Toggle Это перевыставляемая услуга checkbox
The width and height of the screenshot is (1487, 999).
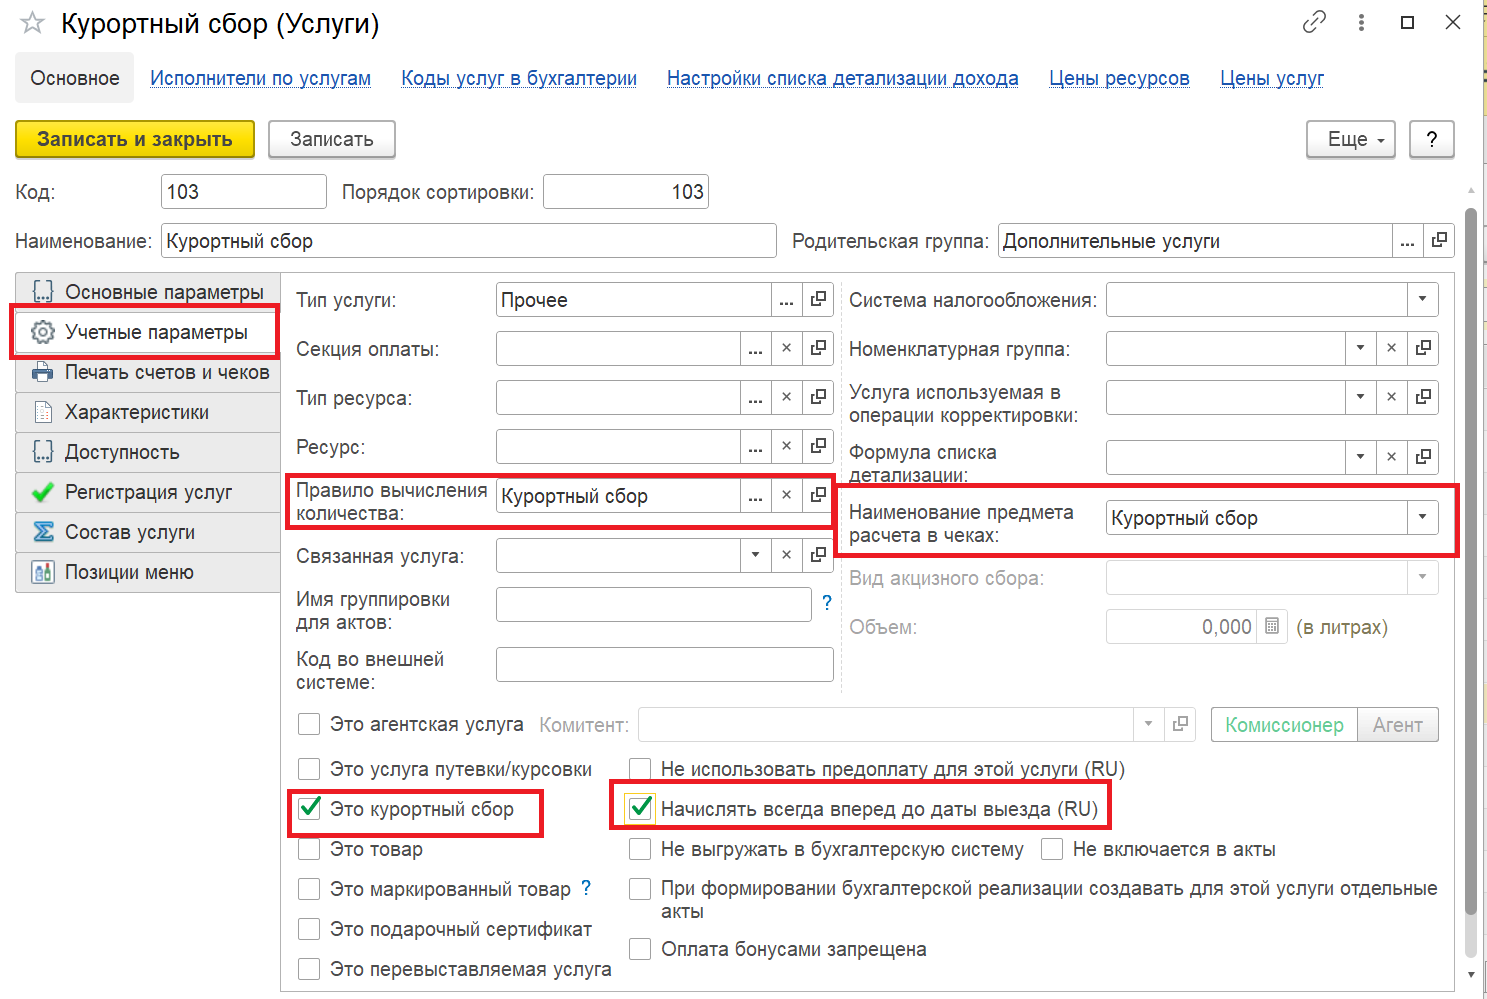click(x=310, y=969)
